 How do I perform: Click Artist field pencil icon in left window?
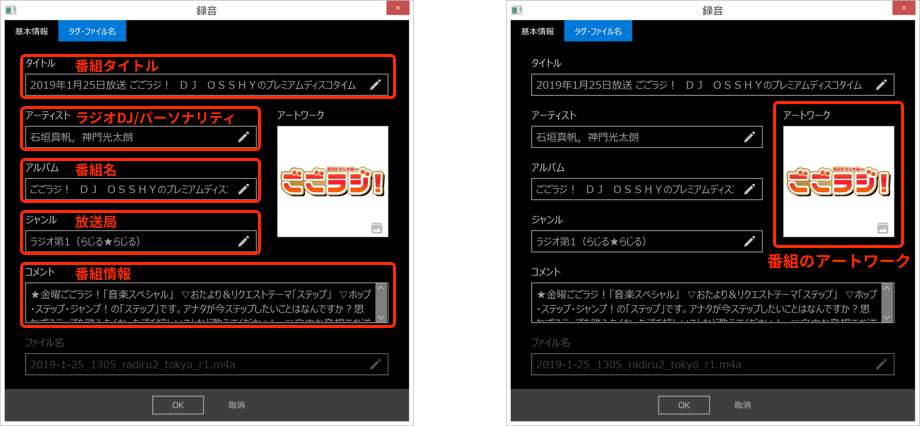pyautogui.click(x=243, y=137)
